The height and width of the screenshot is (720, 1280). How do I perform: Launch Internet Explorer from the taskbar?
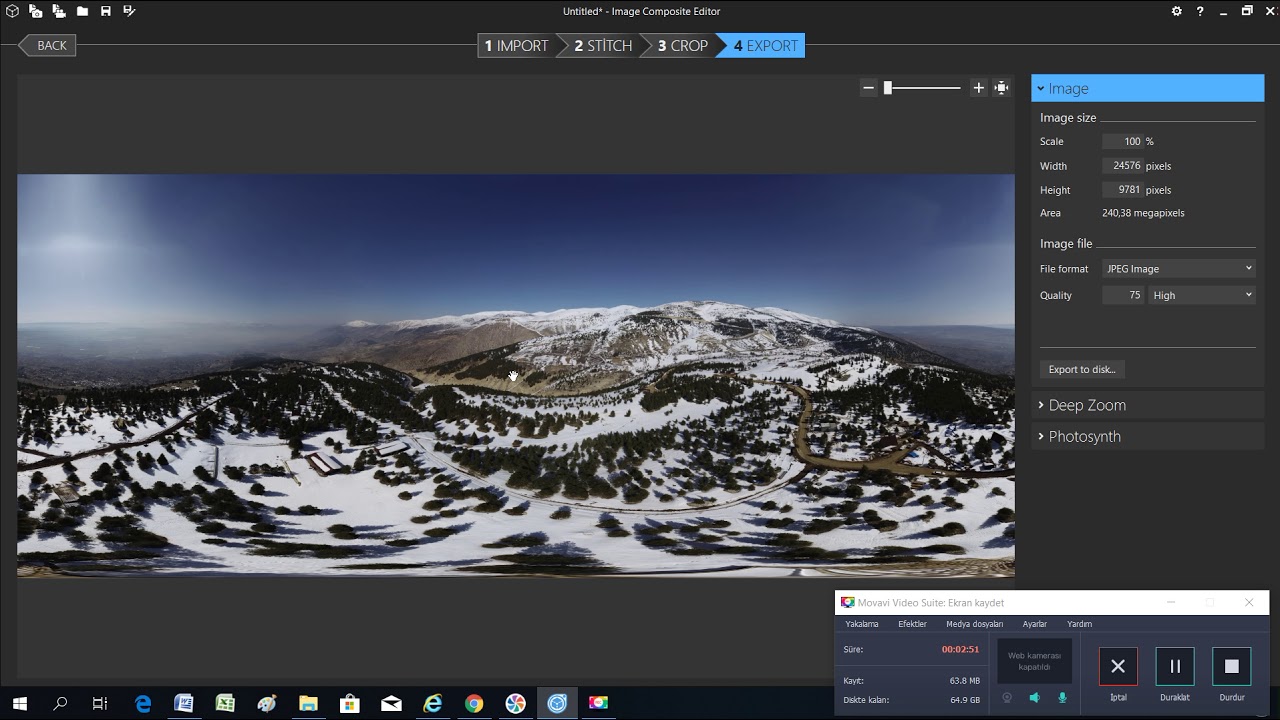click(x=432, y=703)
